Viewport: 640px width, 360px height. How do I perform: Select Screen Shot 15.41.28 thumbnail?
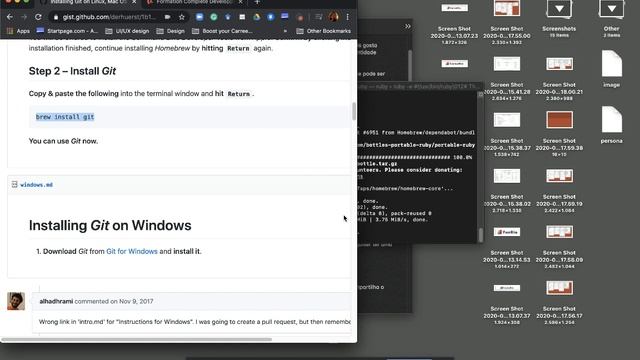(x=507, y=64)
